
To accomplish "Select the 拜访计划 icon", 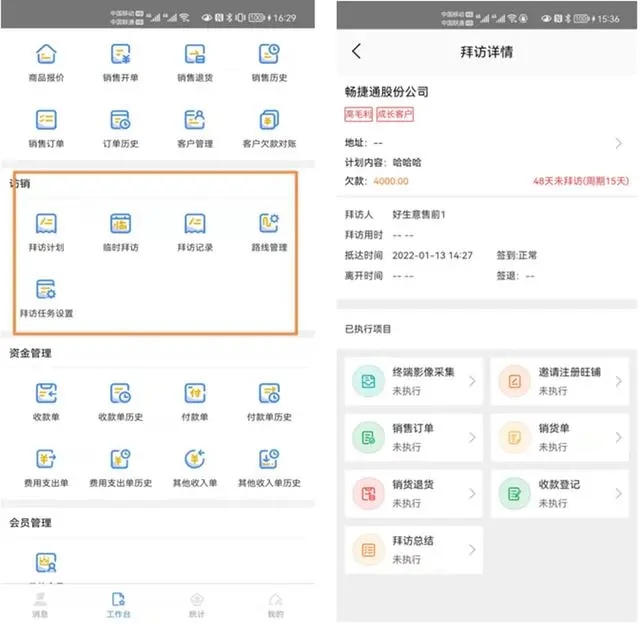I will (x=46, y=223).
